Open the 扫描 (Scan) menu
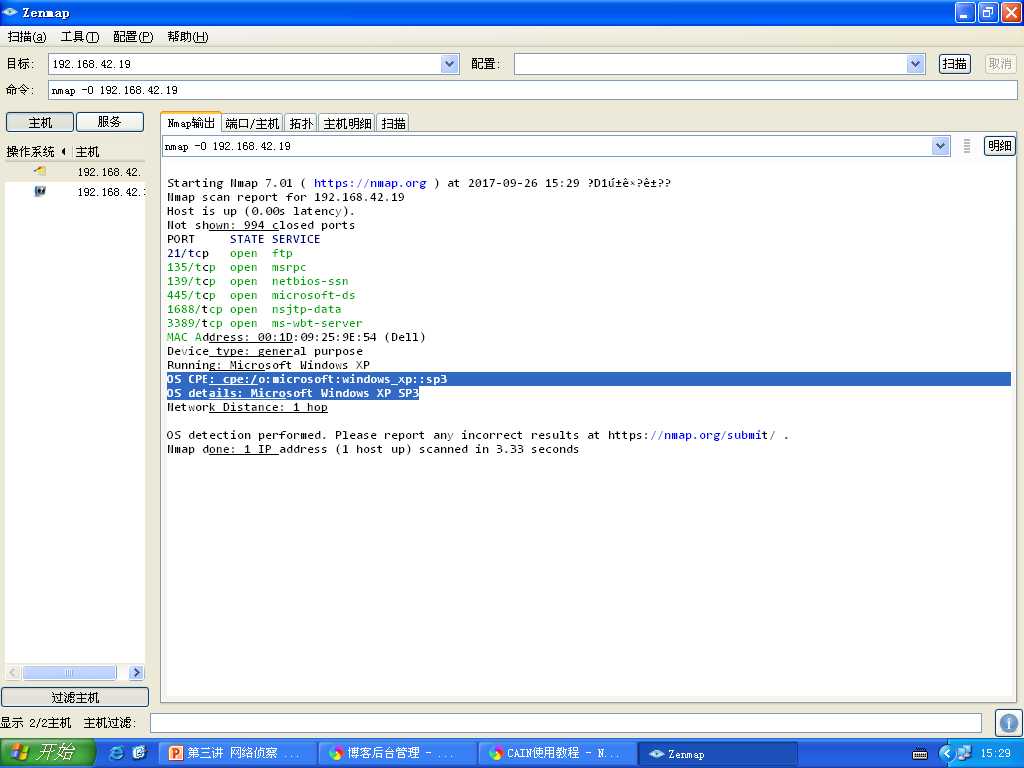 tap(27, 37)
